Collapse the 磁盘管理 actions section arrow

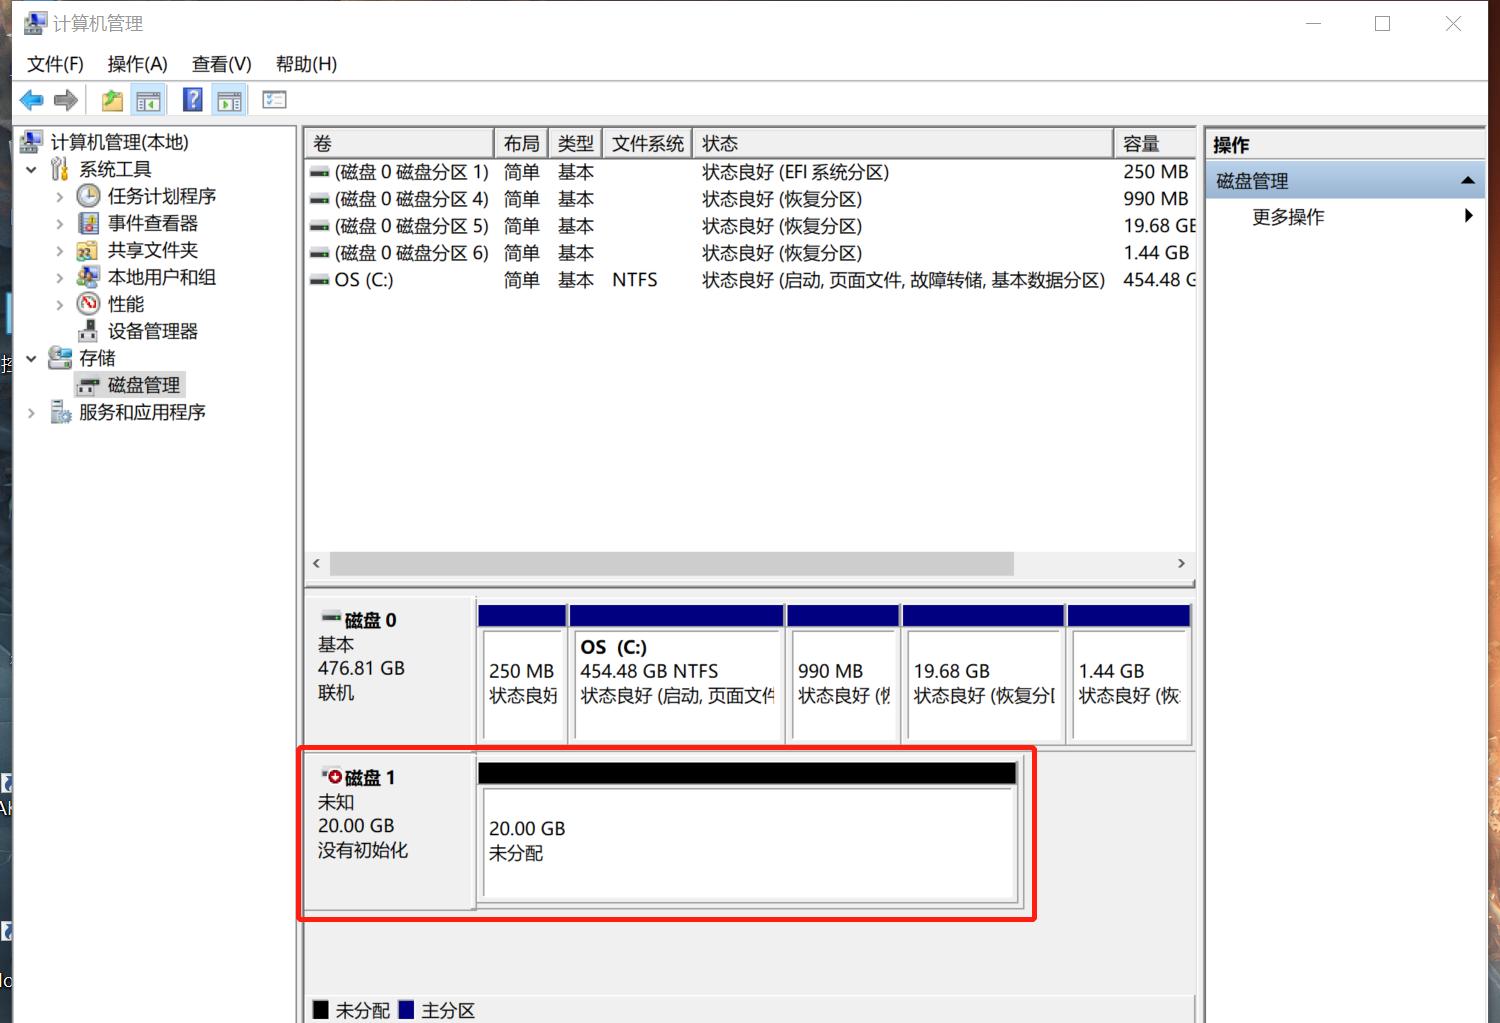point(1467,181)
